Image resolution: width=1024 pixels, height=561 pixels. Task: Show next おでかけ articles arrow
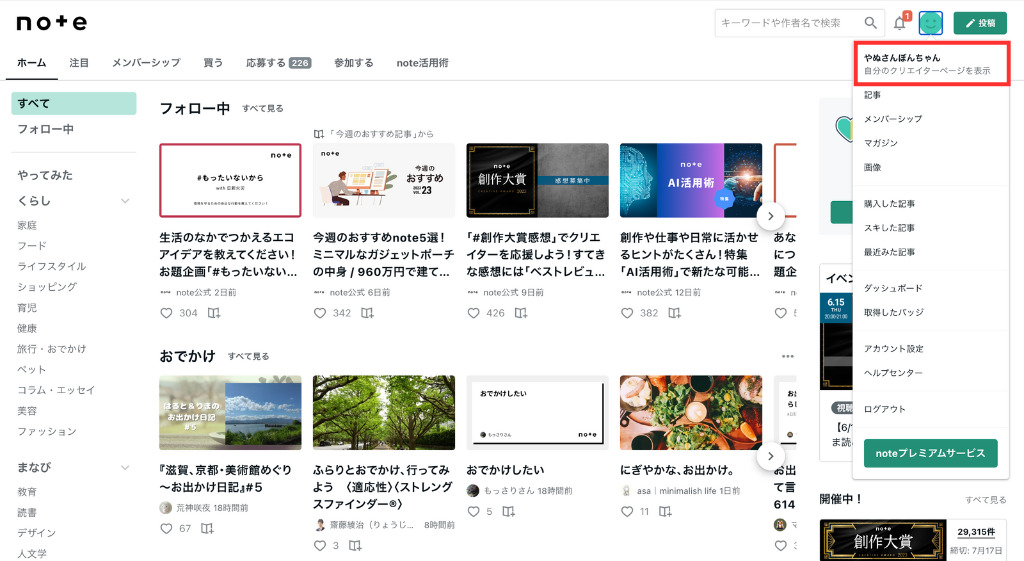[x=771, y=457]
